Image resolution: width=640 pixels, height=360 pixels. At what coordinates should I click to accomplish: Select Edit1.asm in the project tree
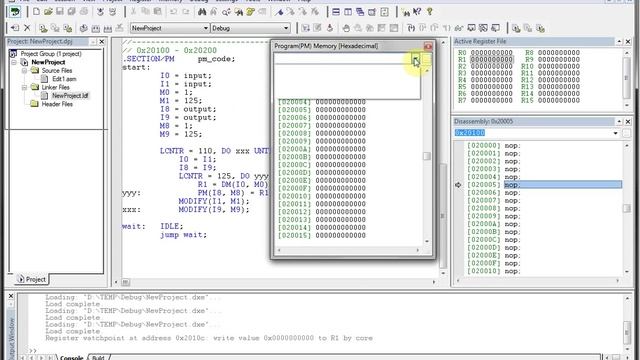click(64, 79)
